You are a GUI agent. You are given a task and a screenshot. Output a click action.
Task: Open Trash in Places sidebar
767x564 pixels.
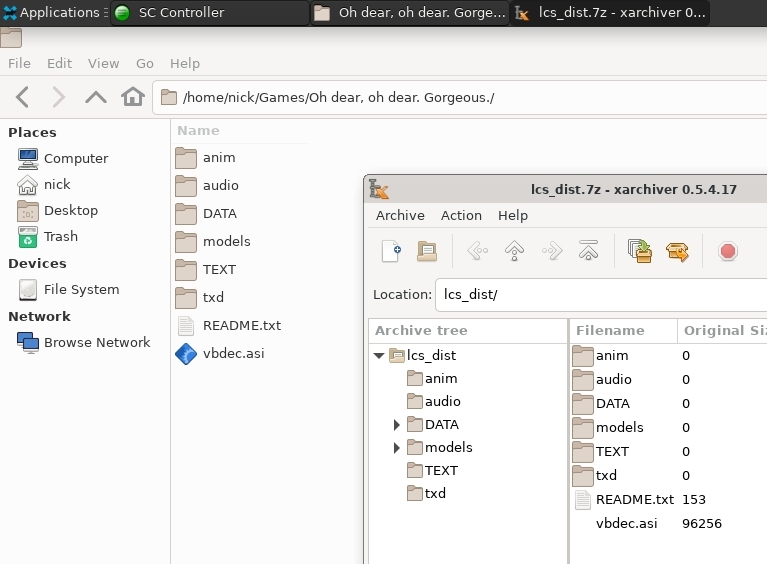pyautogui.click(x=47, y=237)
